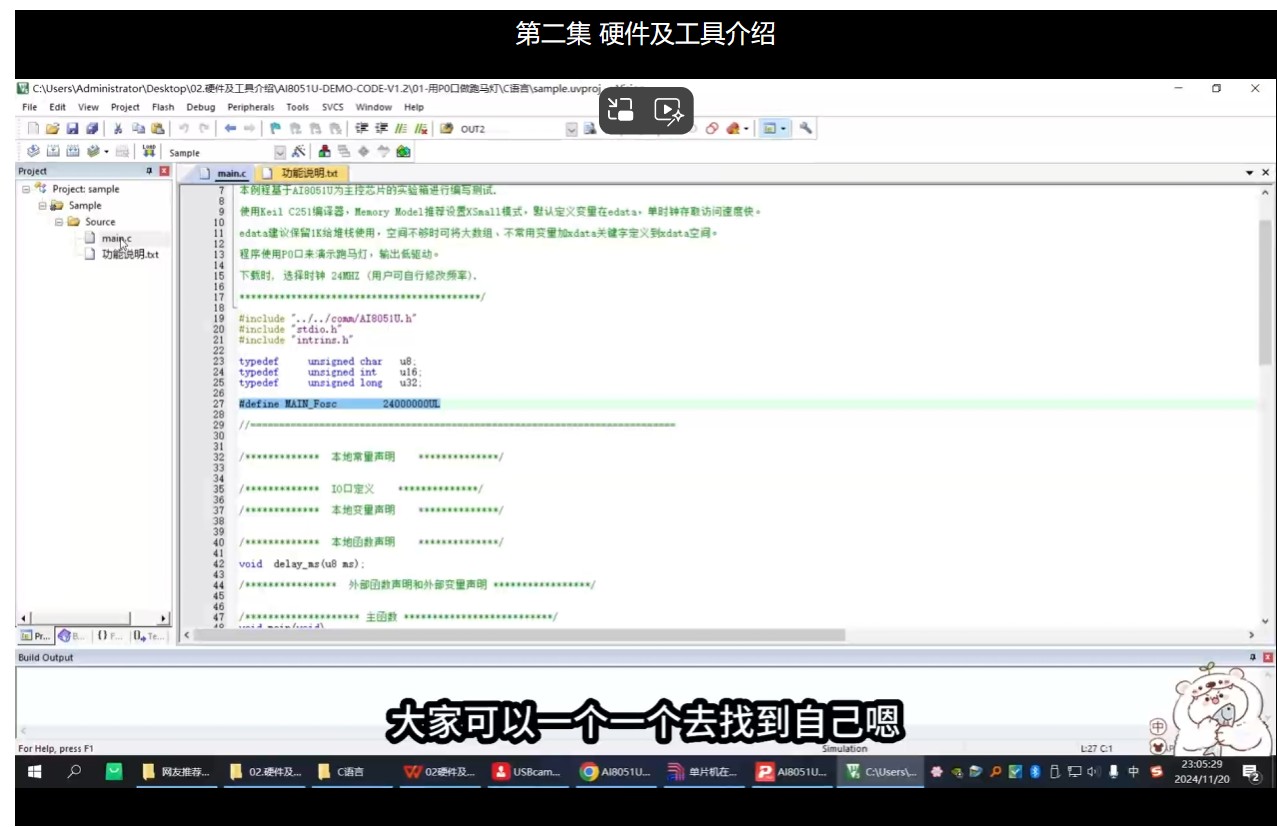
Task: Click the video play overlay button
Action: click(670, 111)
